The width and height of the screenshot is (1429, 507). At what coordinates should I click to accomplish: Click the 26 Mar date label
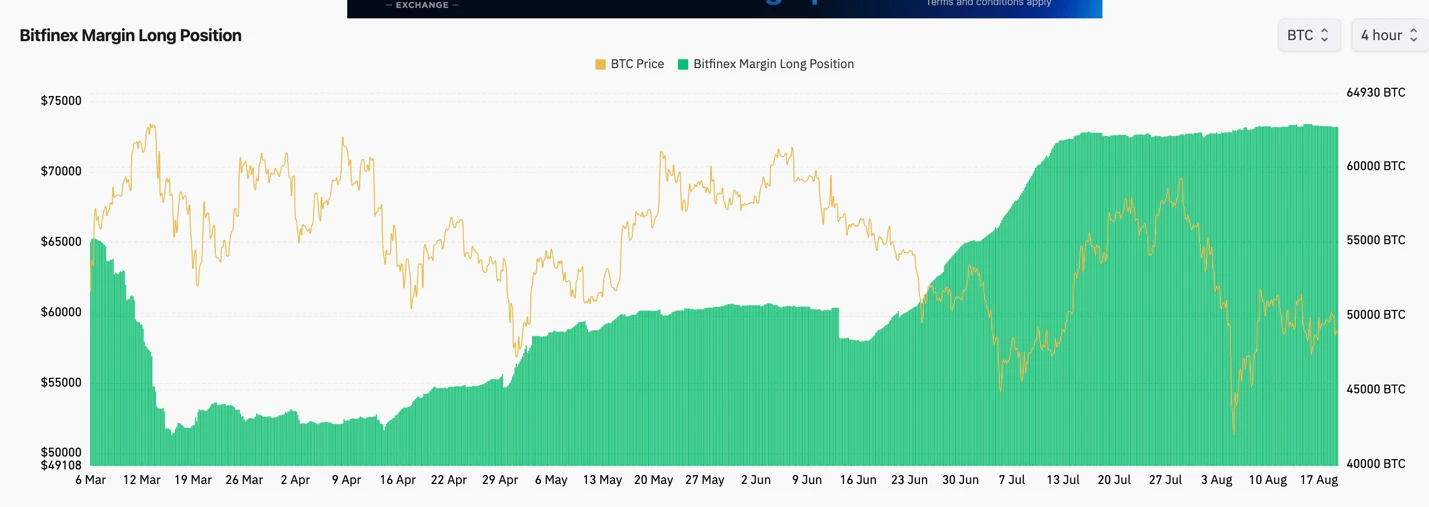tap(244, 480)
